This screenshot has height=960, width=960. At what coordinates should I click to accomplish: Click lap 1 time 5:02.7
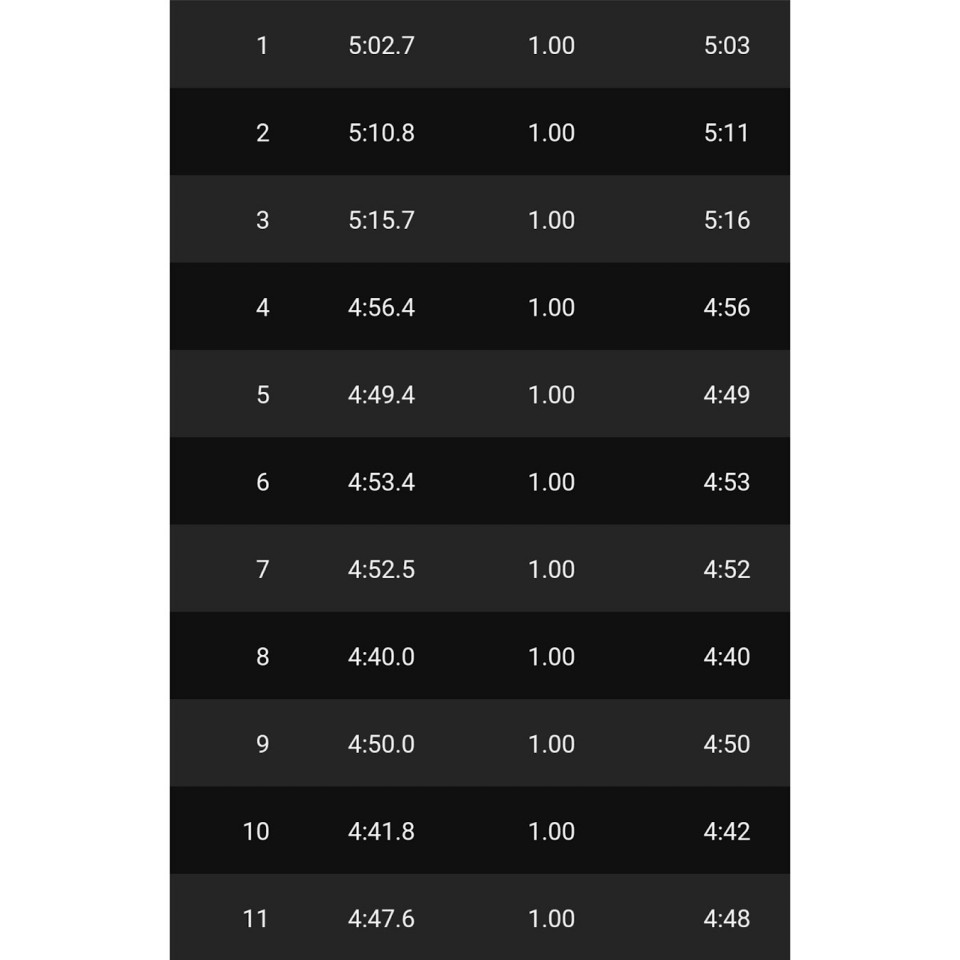pyautogui.click(x=381, y=45)
